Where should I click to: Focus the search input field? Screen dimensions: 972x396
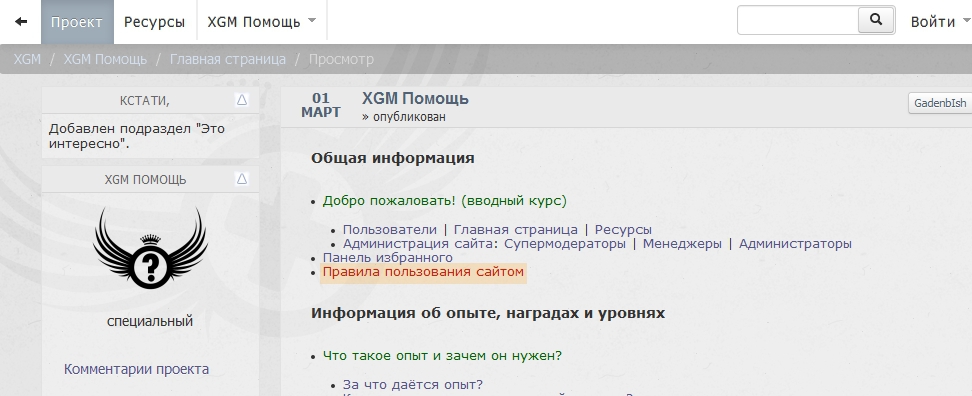click(x=798, y=20)
